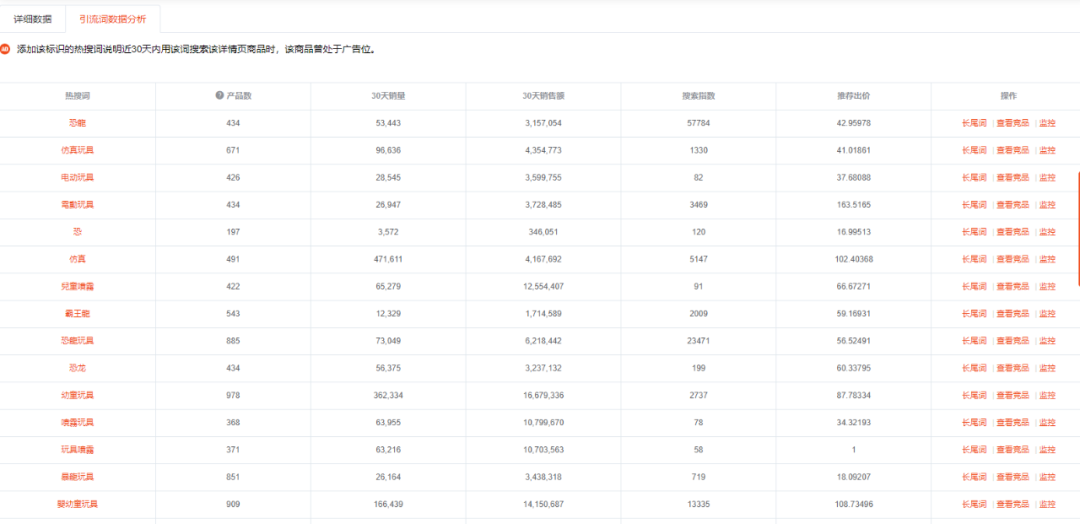Open 长尾词 in the row with 26,947 sales
The width and height of the screenshot is (1080, 524).
(974, 205)
